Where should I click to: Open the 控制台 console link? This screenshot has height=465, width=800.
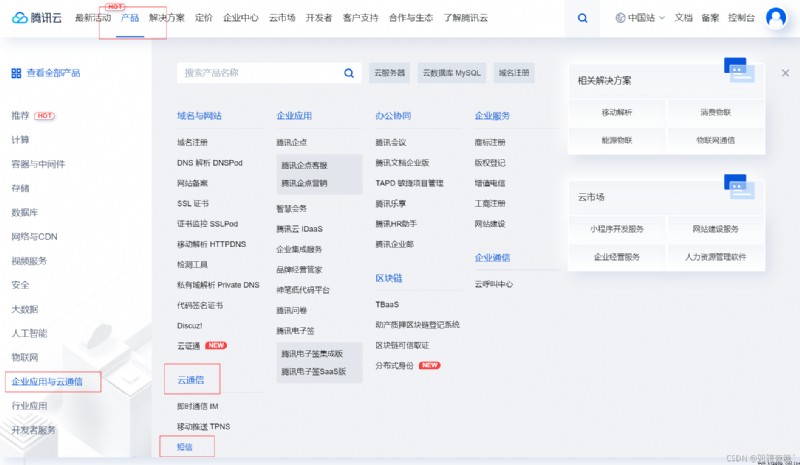(x=741, y=18)
